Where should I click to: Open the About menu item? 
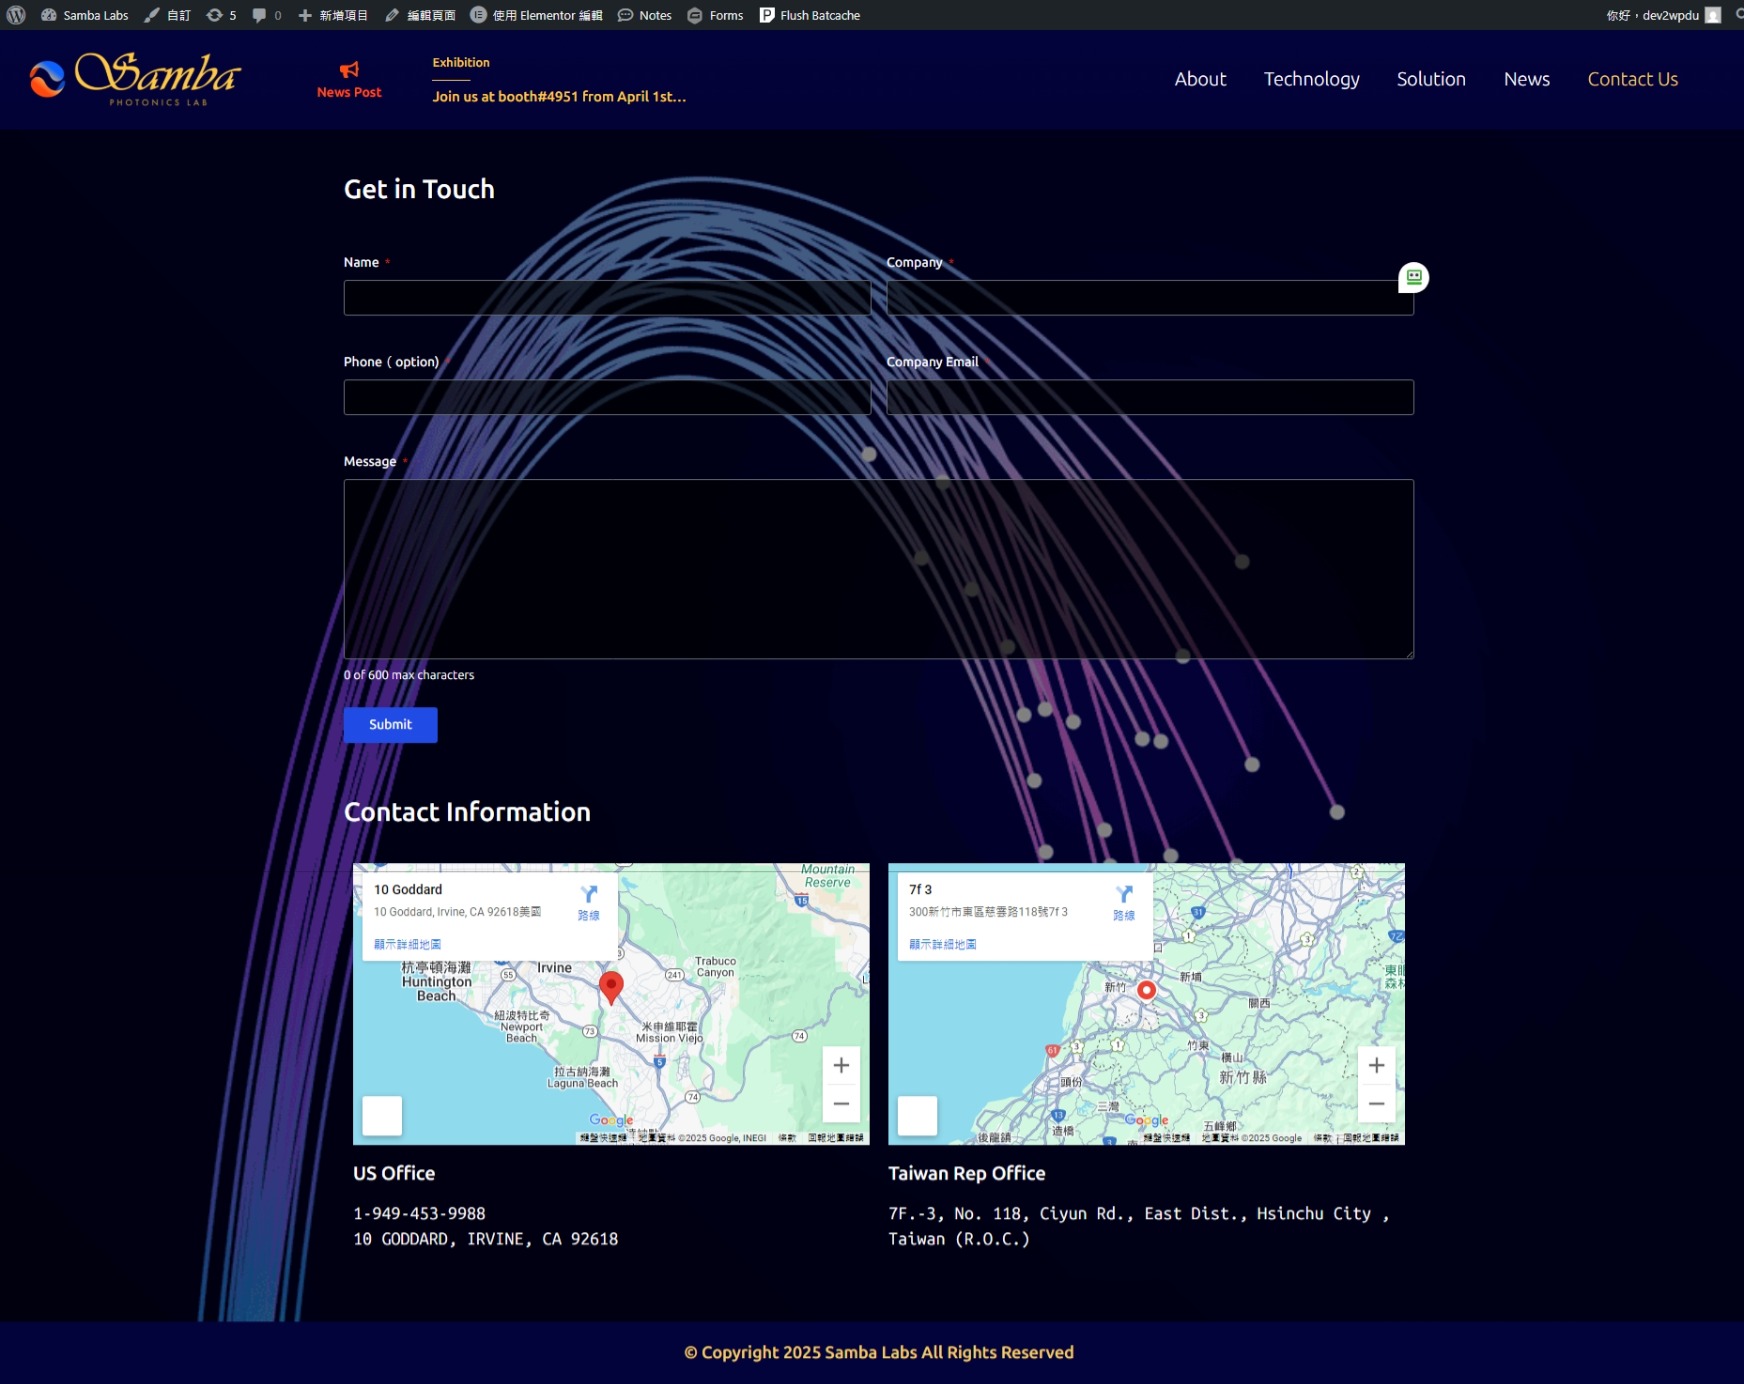point(1200,79)
